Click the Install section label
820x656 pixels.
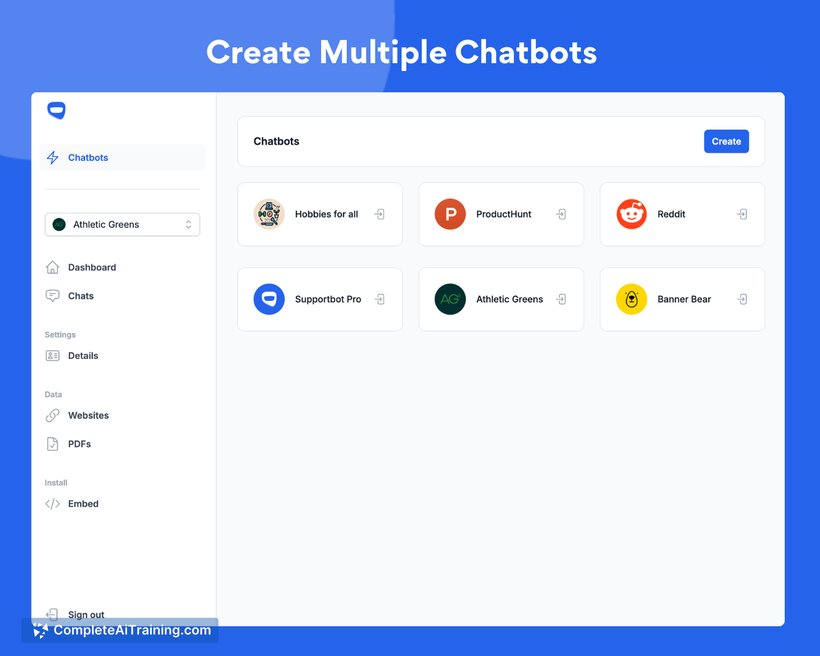[56, 483]
